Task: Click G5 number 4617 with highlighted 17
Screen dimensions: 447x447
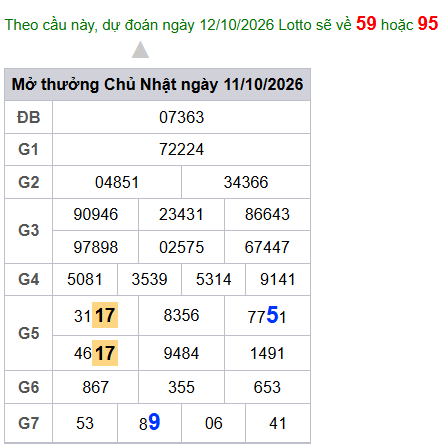Action: (x=96, y=353)
